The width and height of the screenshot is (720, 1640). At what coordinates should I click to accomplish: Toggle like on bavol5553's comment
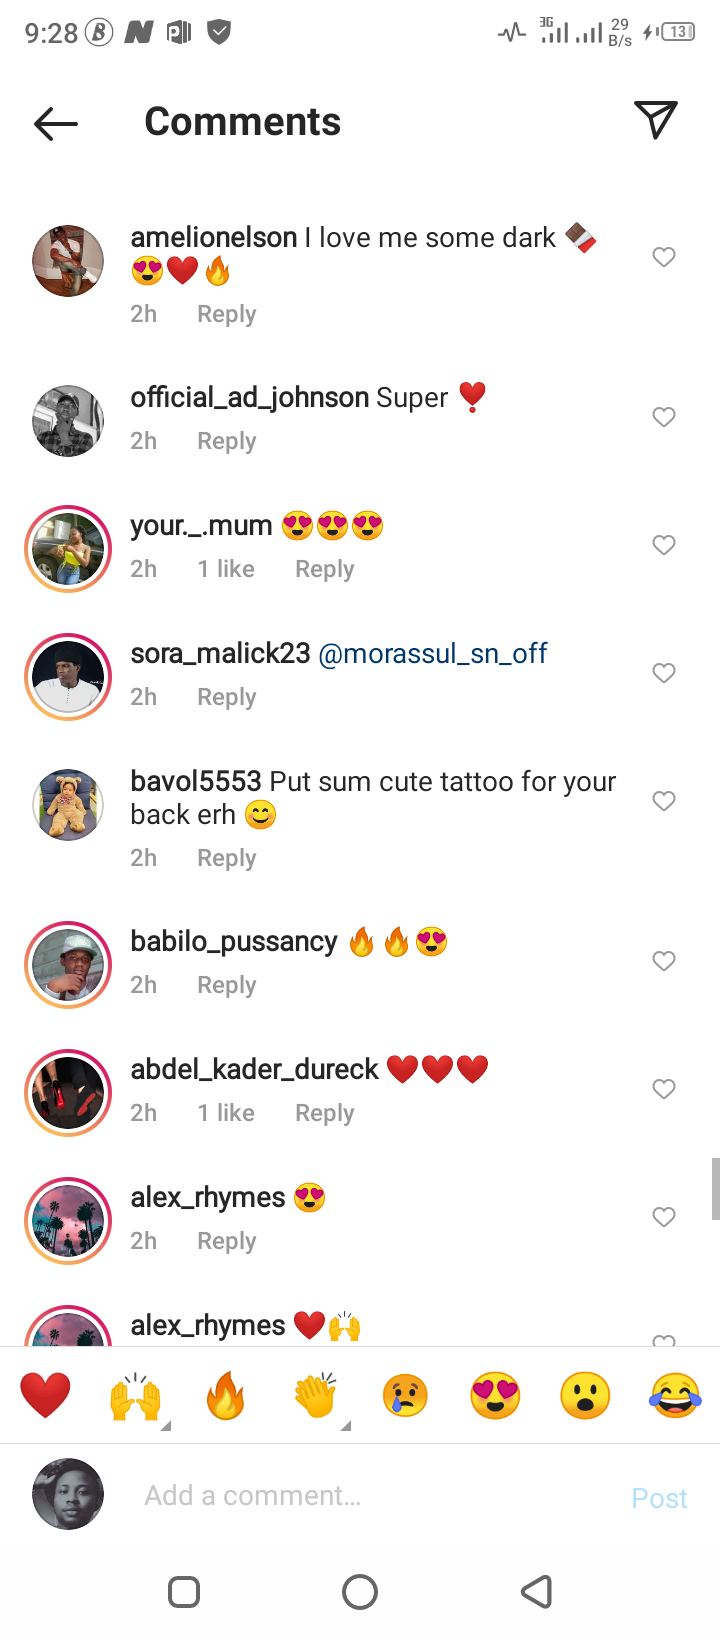coord(664,801)
